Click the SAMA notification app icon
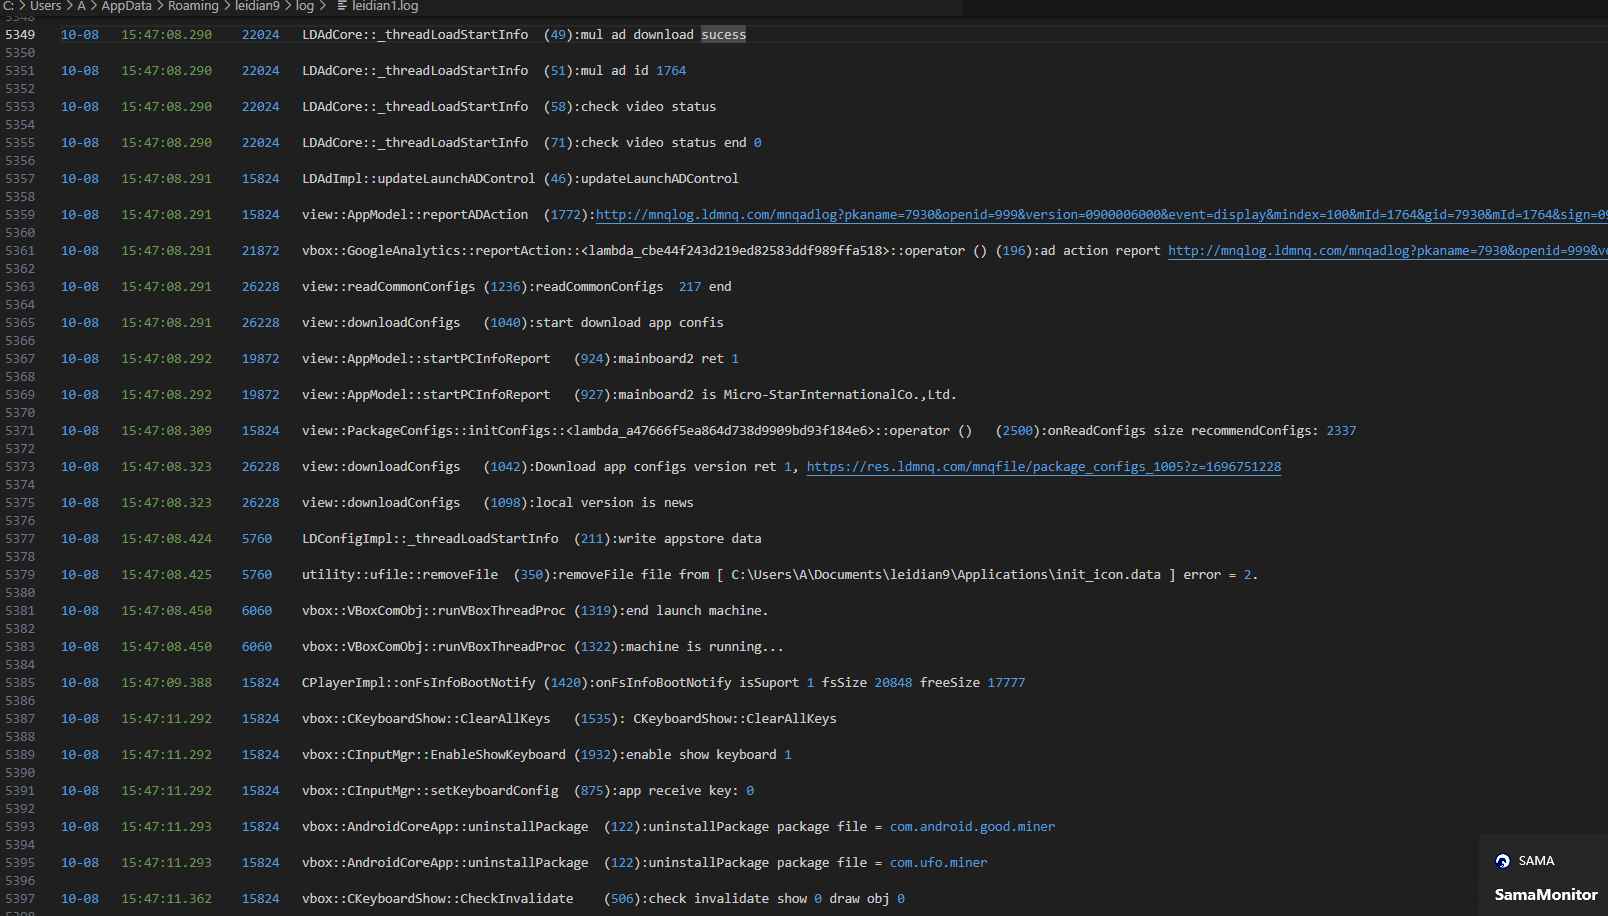The image size is (1608, 916). pos(1502,861)
